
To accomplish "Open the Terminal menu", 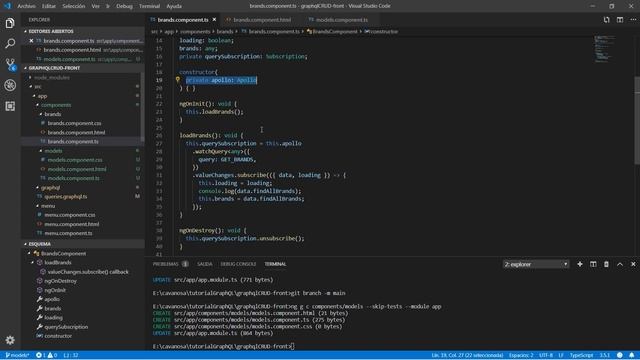I will pyautogui.click(x=149, y=6).
